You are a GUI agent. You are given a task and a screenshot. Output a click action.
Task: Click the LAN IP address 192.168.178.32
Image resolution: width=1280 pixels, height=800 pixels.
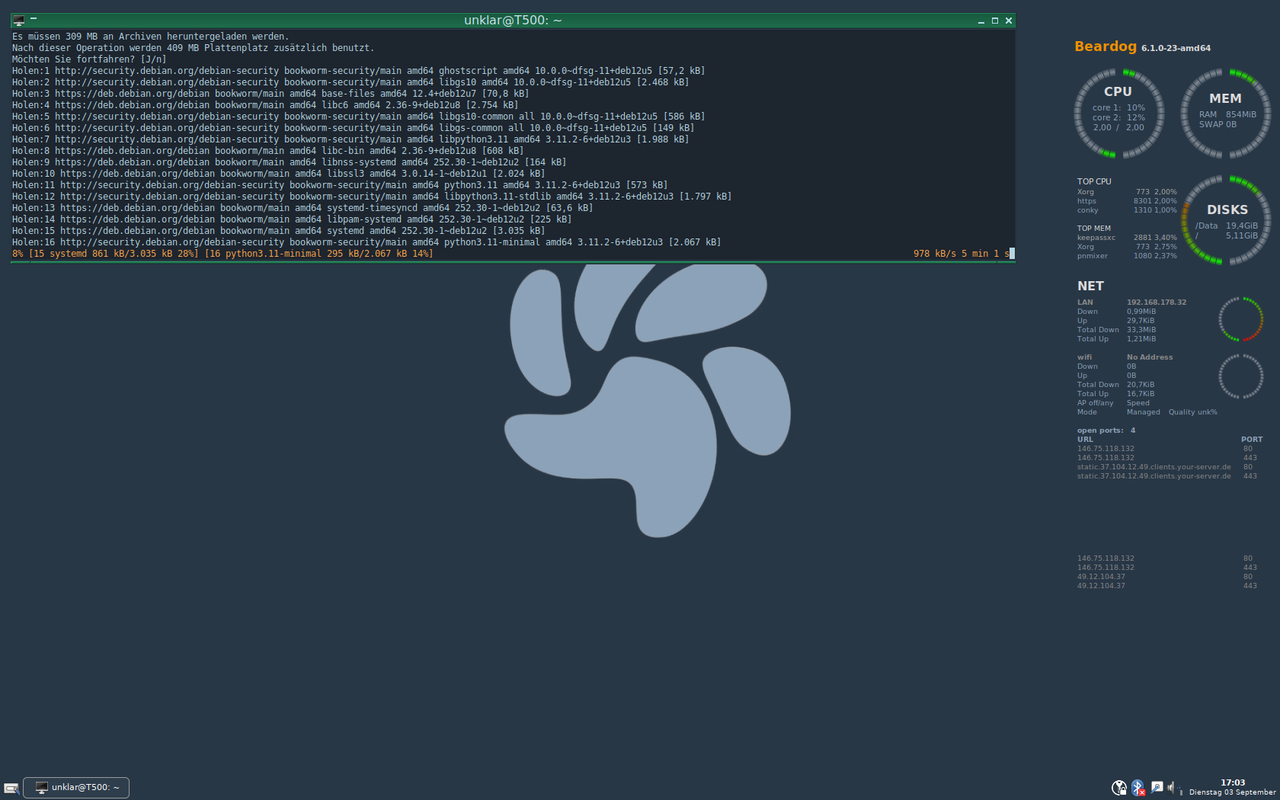pyautogui.click(x=1156, y=302)
